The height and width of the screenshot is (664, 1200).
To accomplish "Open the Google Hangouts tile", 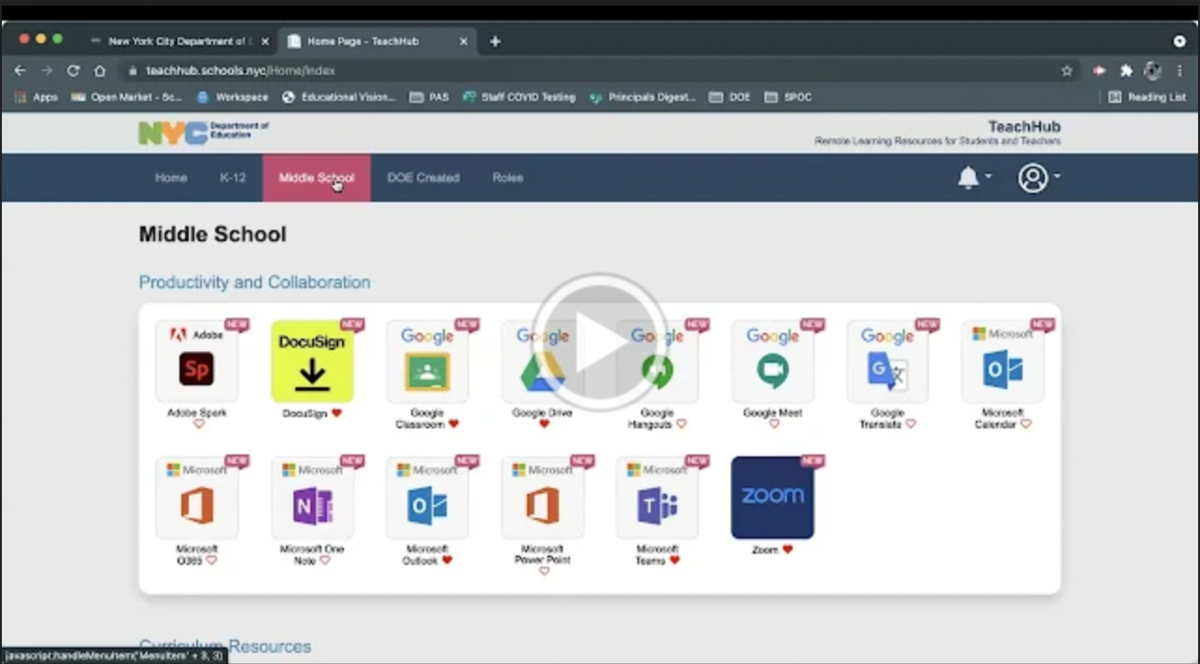I will click(x=657, y=362).
